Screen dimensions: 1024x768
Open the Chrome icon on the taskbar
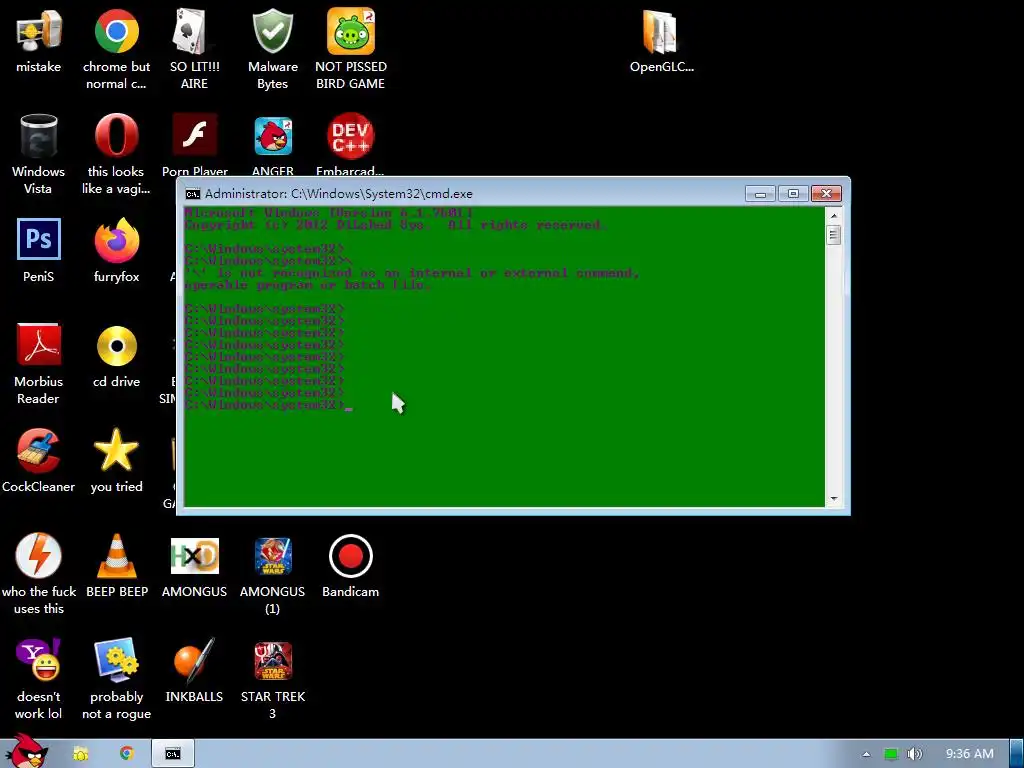click(x=127, y=754)
